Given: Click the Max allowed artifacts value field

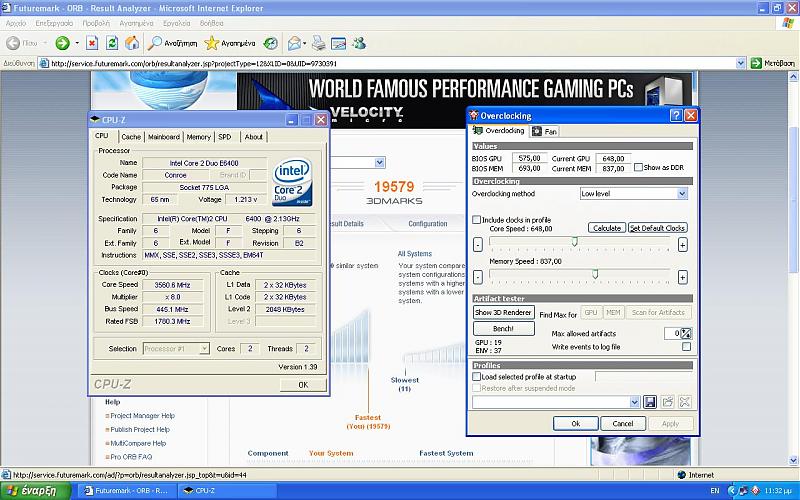Looking at the screenshot, I should point(672,334).
